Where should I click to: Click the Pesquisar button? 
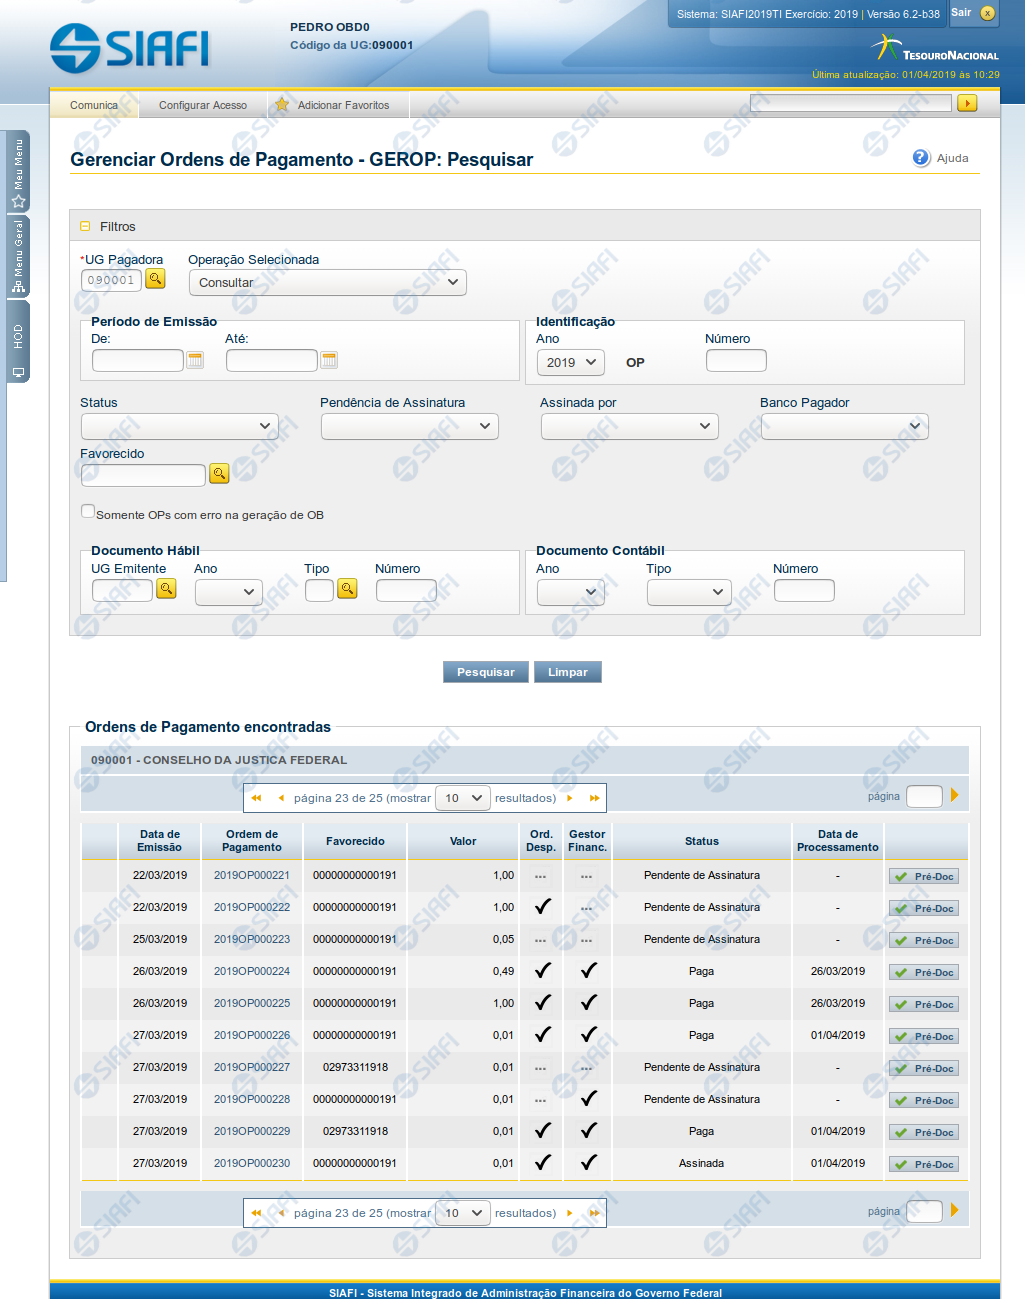(485, 672)
